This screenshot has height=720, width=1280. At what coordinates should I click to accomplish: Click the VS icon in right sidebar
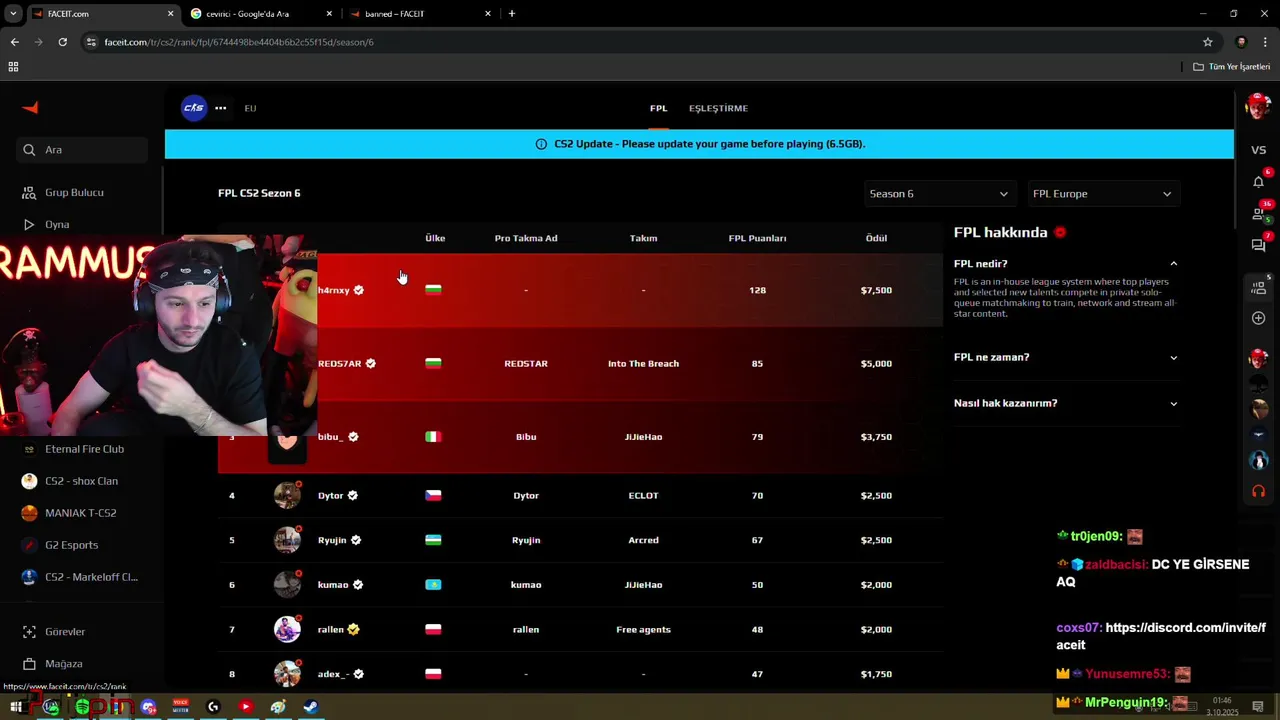pyautogui.click(x=1258, y=150)
